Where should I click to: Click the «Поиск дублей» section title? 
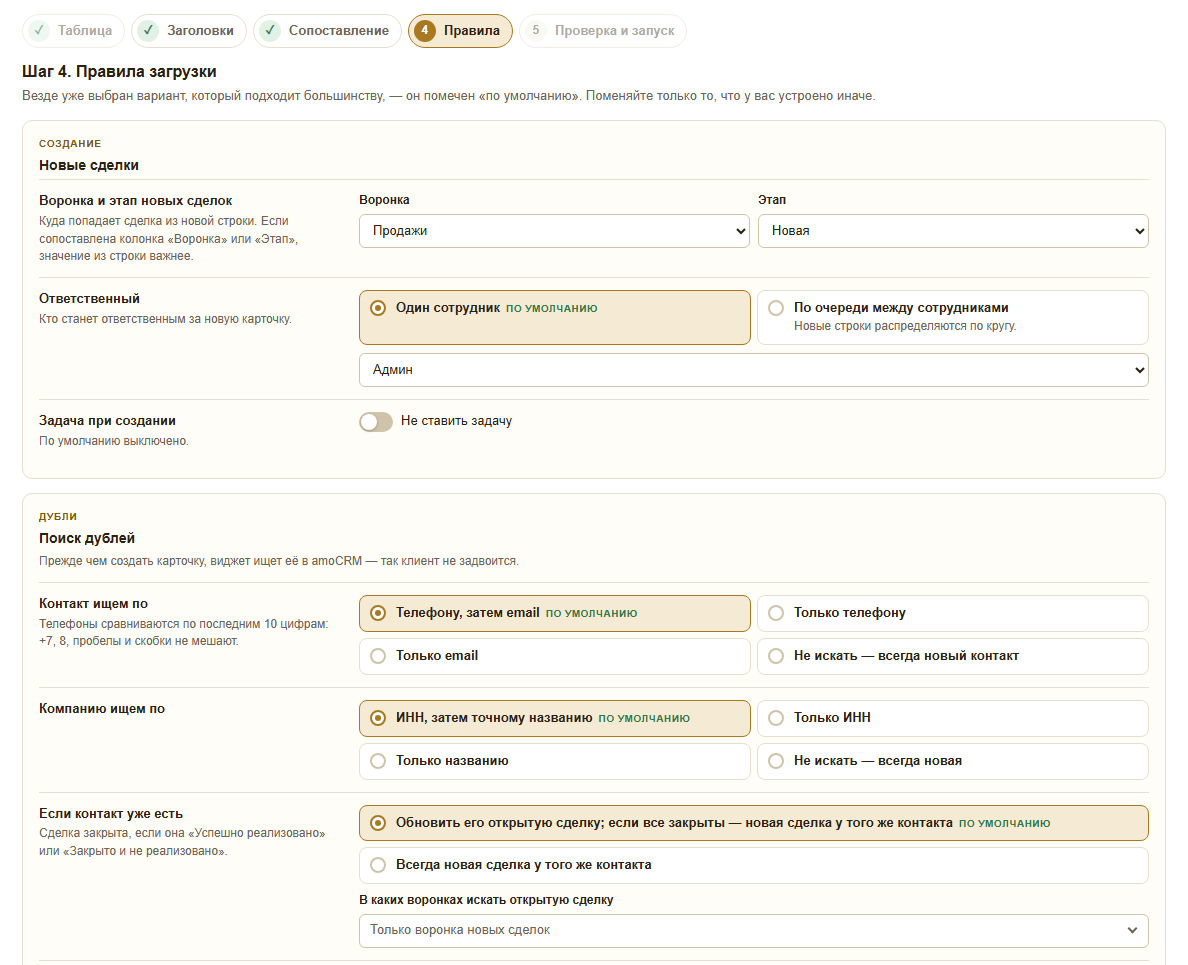click(x=87, y=539)
